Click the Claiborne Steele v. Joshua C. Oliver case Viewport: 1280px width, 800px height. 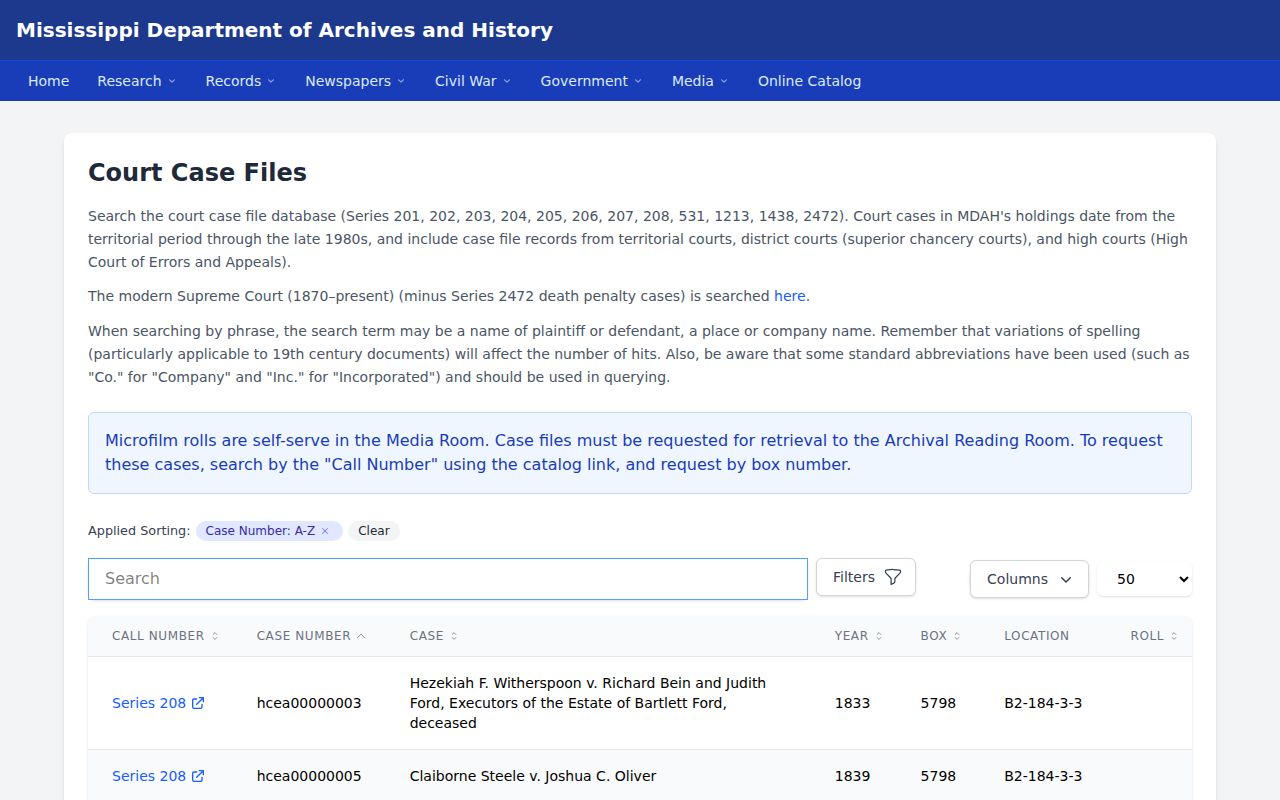pyautogui.click(x=533, y=776)
